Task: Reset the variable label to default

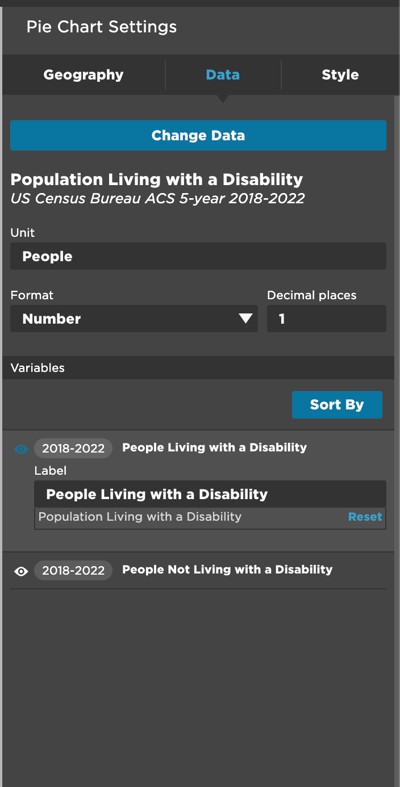Action: pyautogui.click(x=365, y=517)
